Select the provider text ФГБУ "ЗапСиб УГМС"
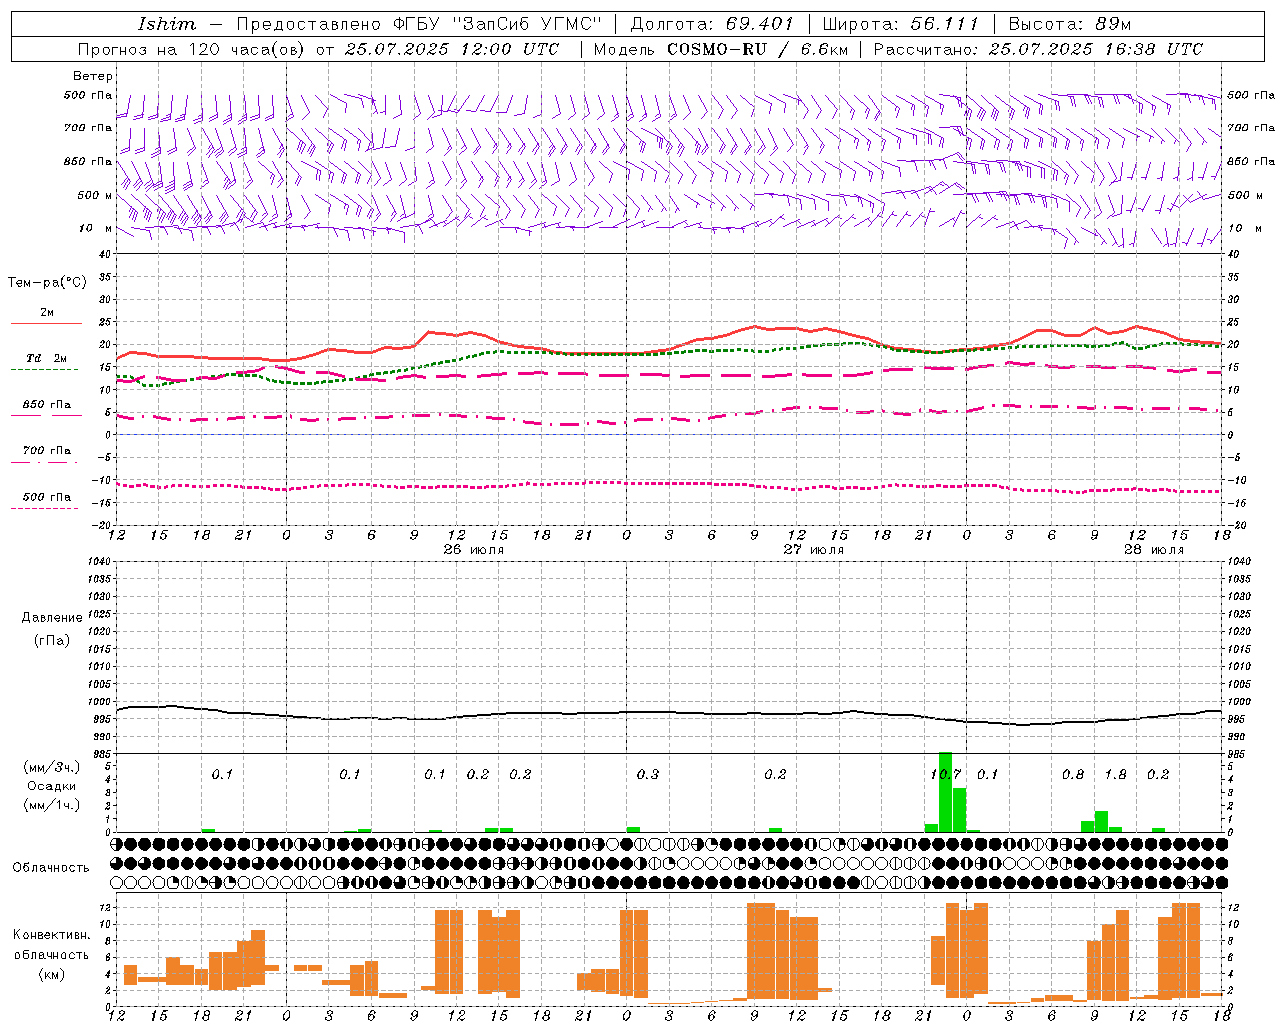The image size is (1280, 1024). click(x=497, y=24)
